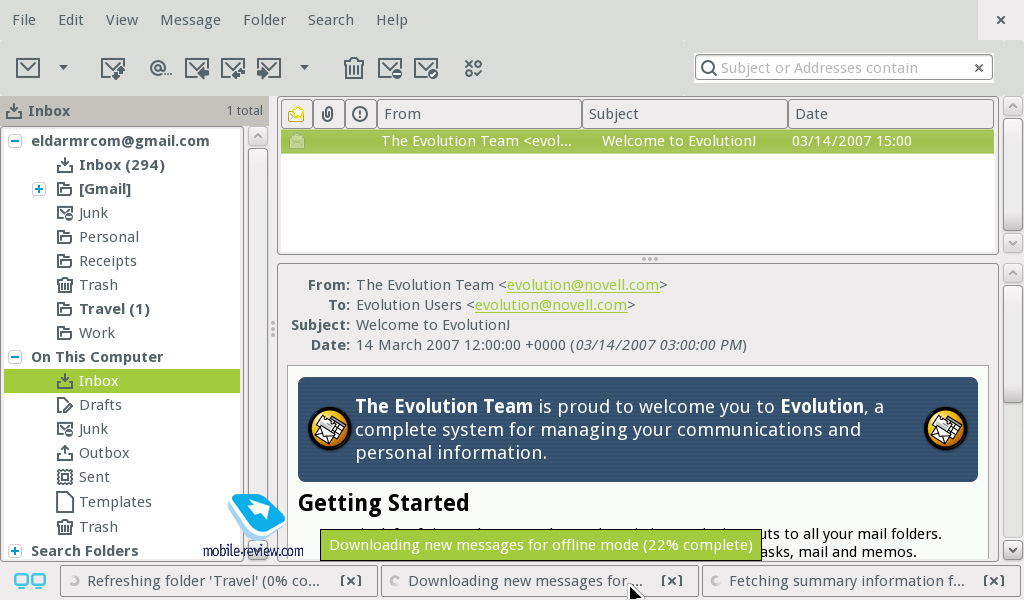
Task: Click evolution@novell.com link in To header
Action: 551,306
